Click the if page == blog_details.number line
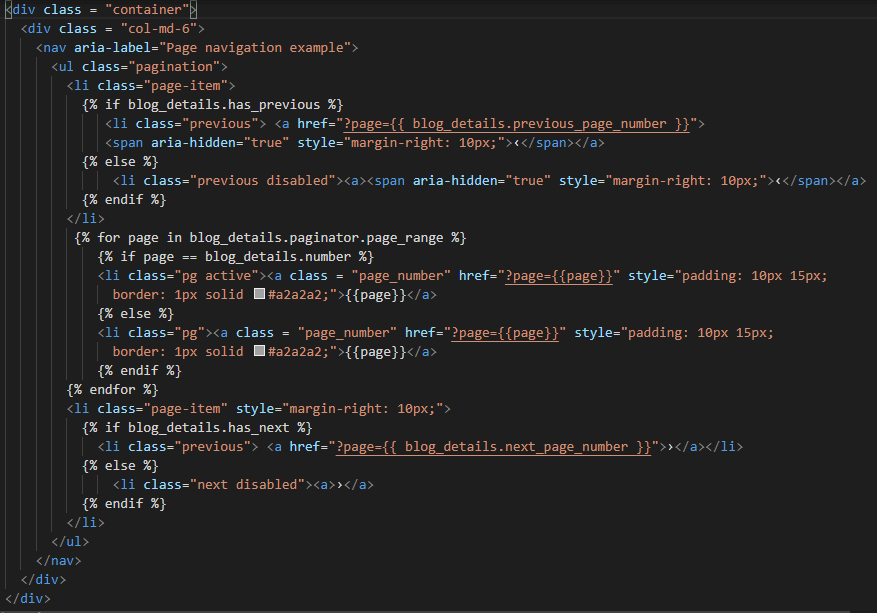 click(235, 257)
